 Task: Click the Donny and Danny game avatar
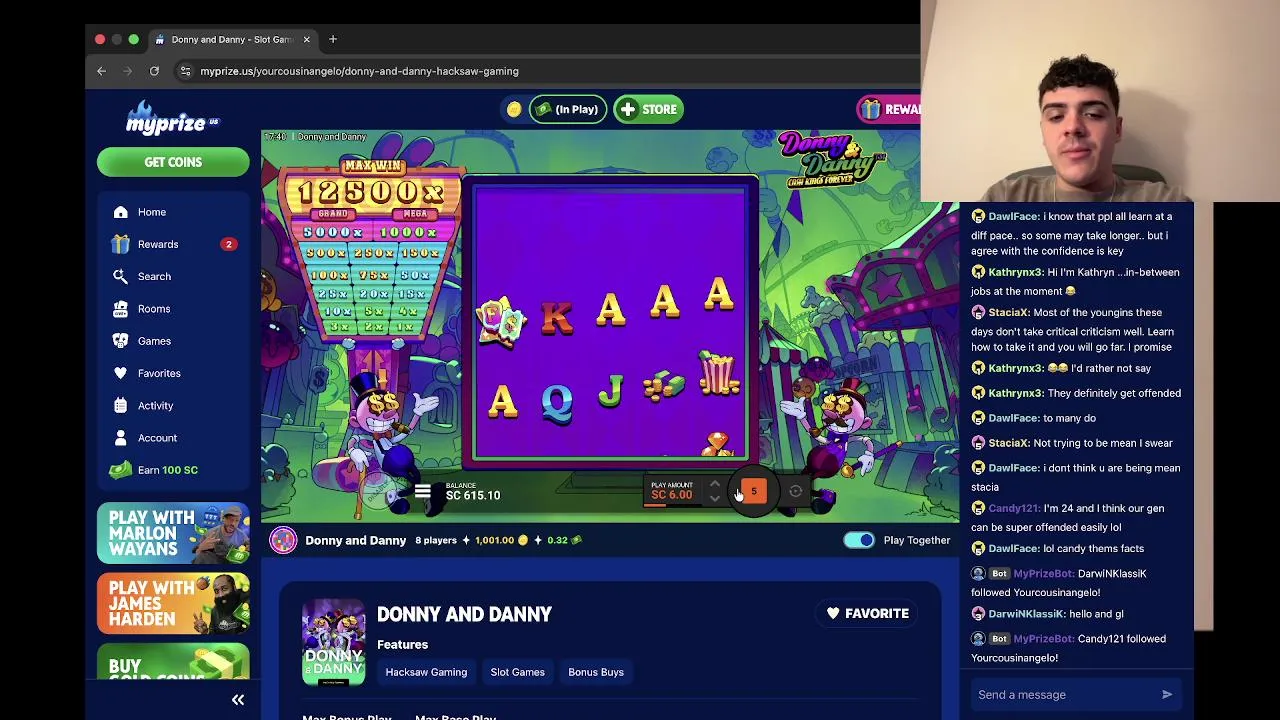click(283, 540)
